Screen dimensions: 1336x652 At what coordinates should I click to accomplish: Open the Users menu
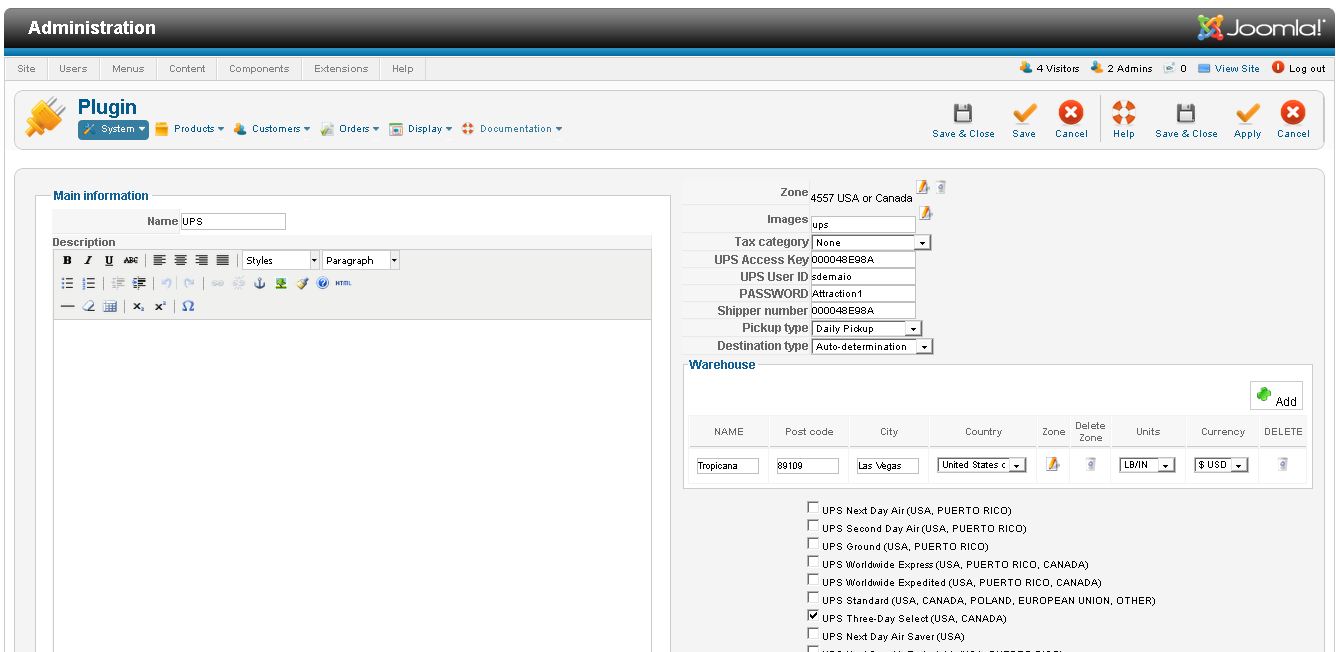73,69
